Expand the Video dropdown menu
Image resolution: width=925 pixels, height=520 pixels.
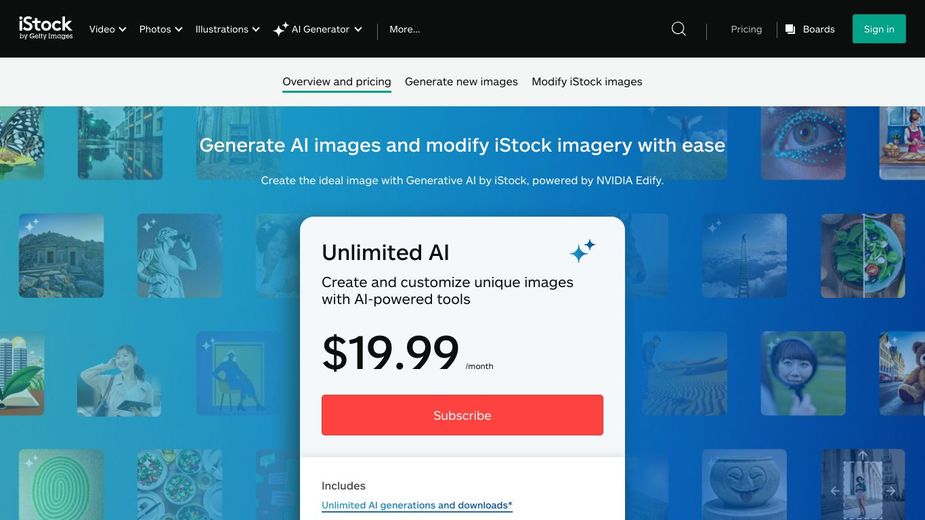pos(107,29)
